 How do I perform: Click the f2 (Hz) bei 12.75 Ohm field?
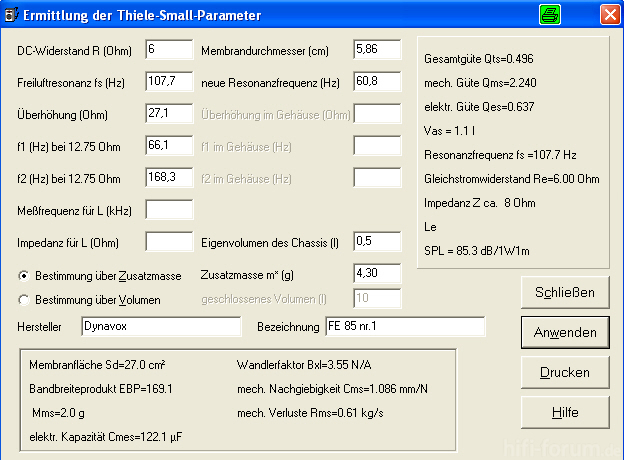tap(170, 177)
